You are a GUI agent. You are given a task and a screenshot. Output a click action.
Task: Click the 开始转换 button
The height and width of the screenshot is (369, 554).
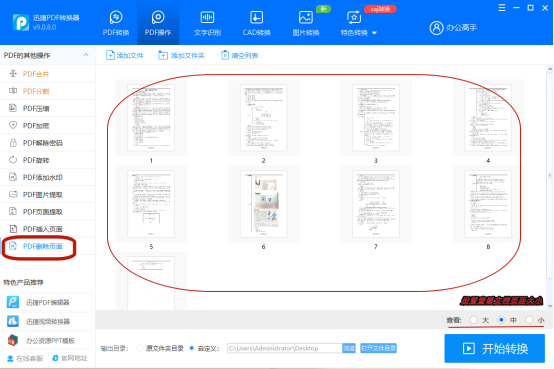(x=494, y=348)
